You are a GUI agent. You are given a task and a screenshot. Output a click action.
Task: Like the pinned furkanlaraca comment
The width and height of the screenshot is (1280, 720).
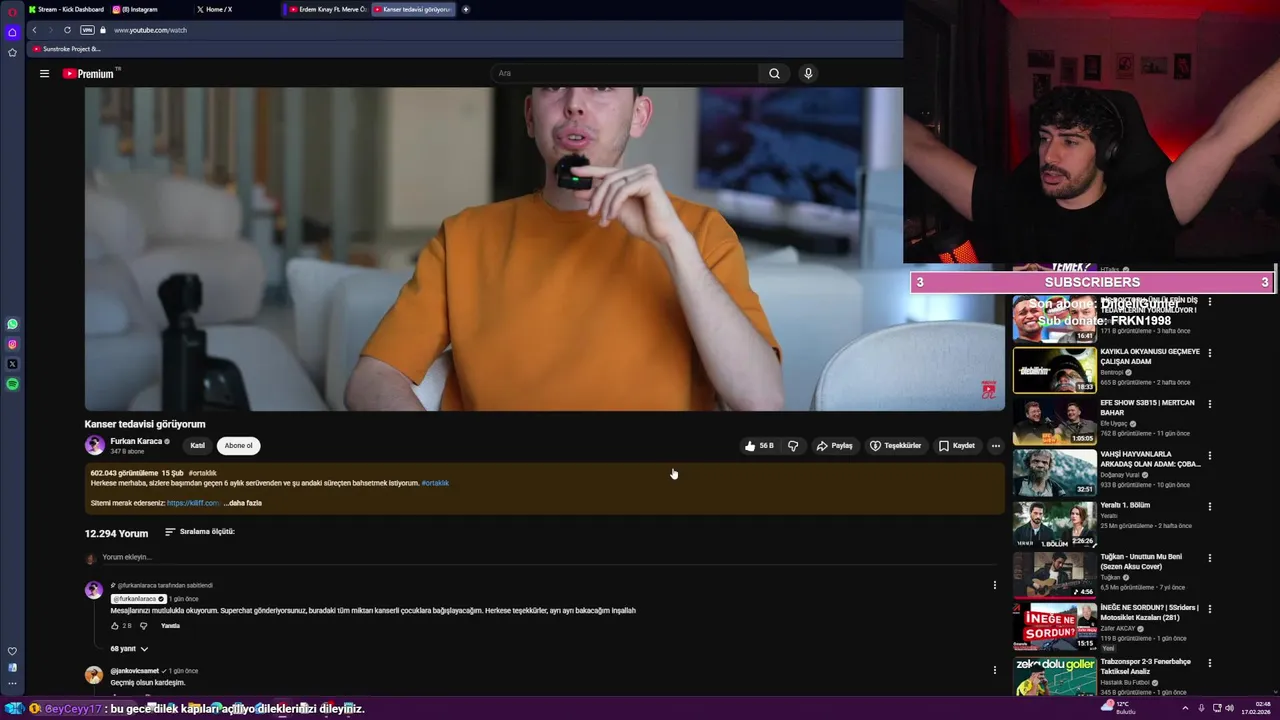tap(115, 626)
